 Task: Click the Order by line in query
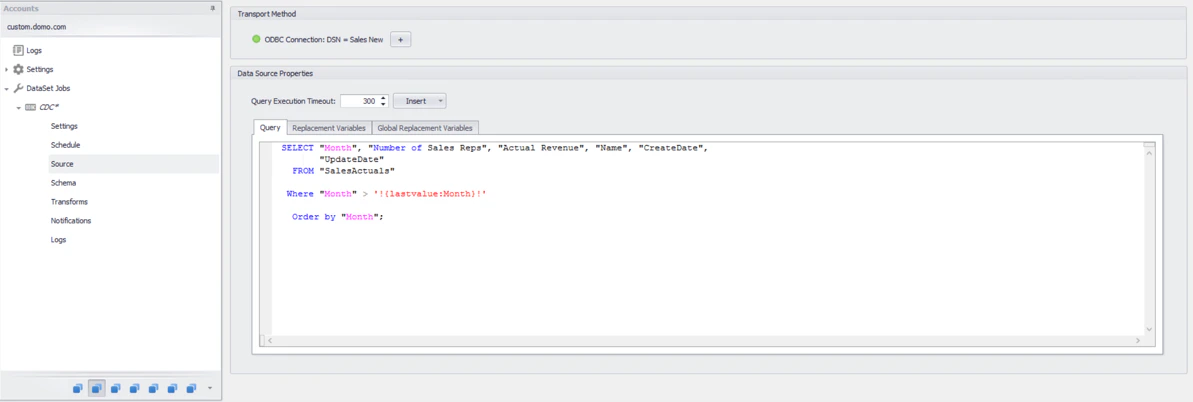point(337,217)
